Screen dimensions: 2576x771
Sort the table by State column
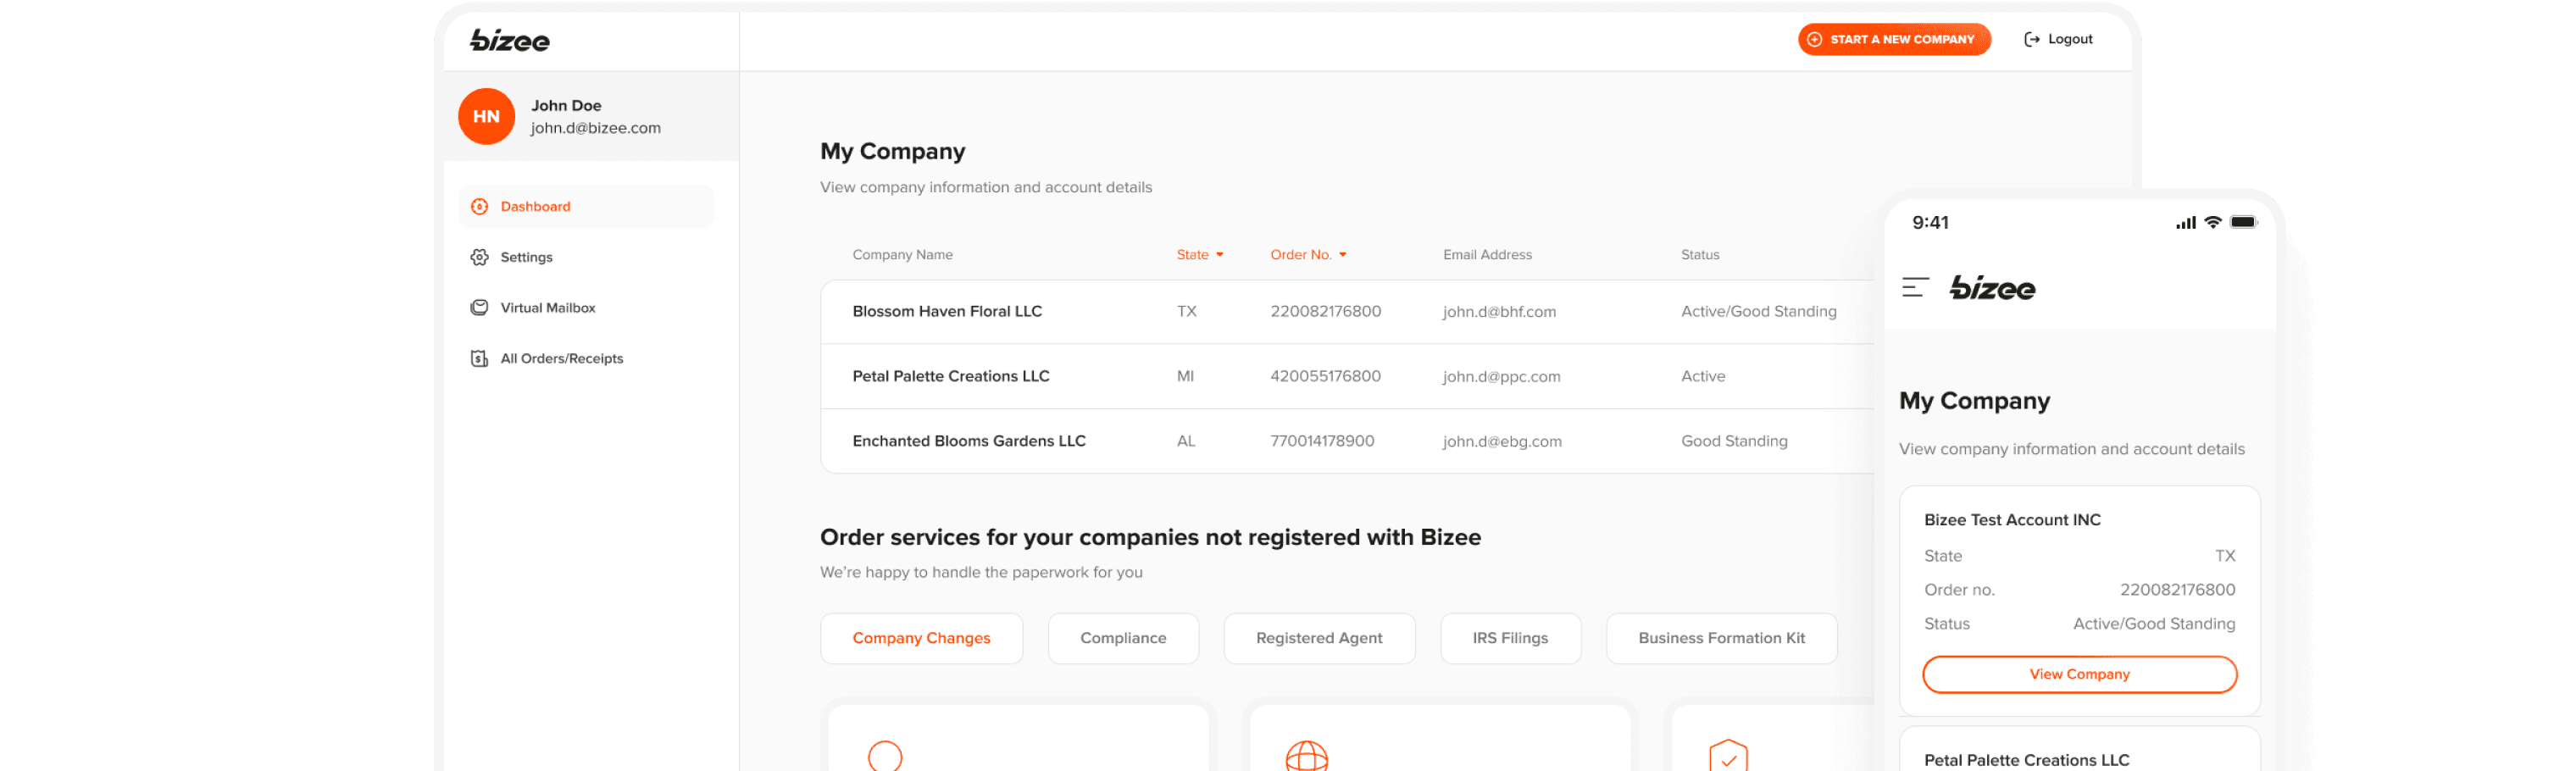1200,255
